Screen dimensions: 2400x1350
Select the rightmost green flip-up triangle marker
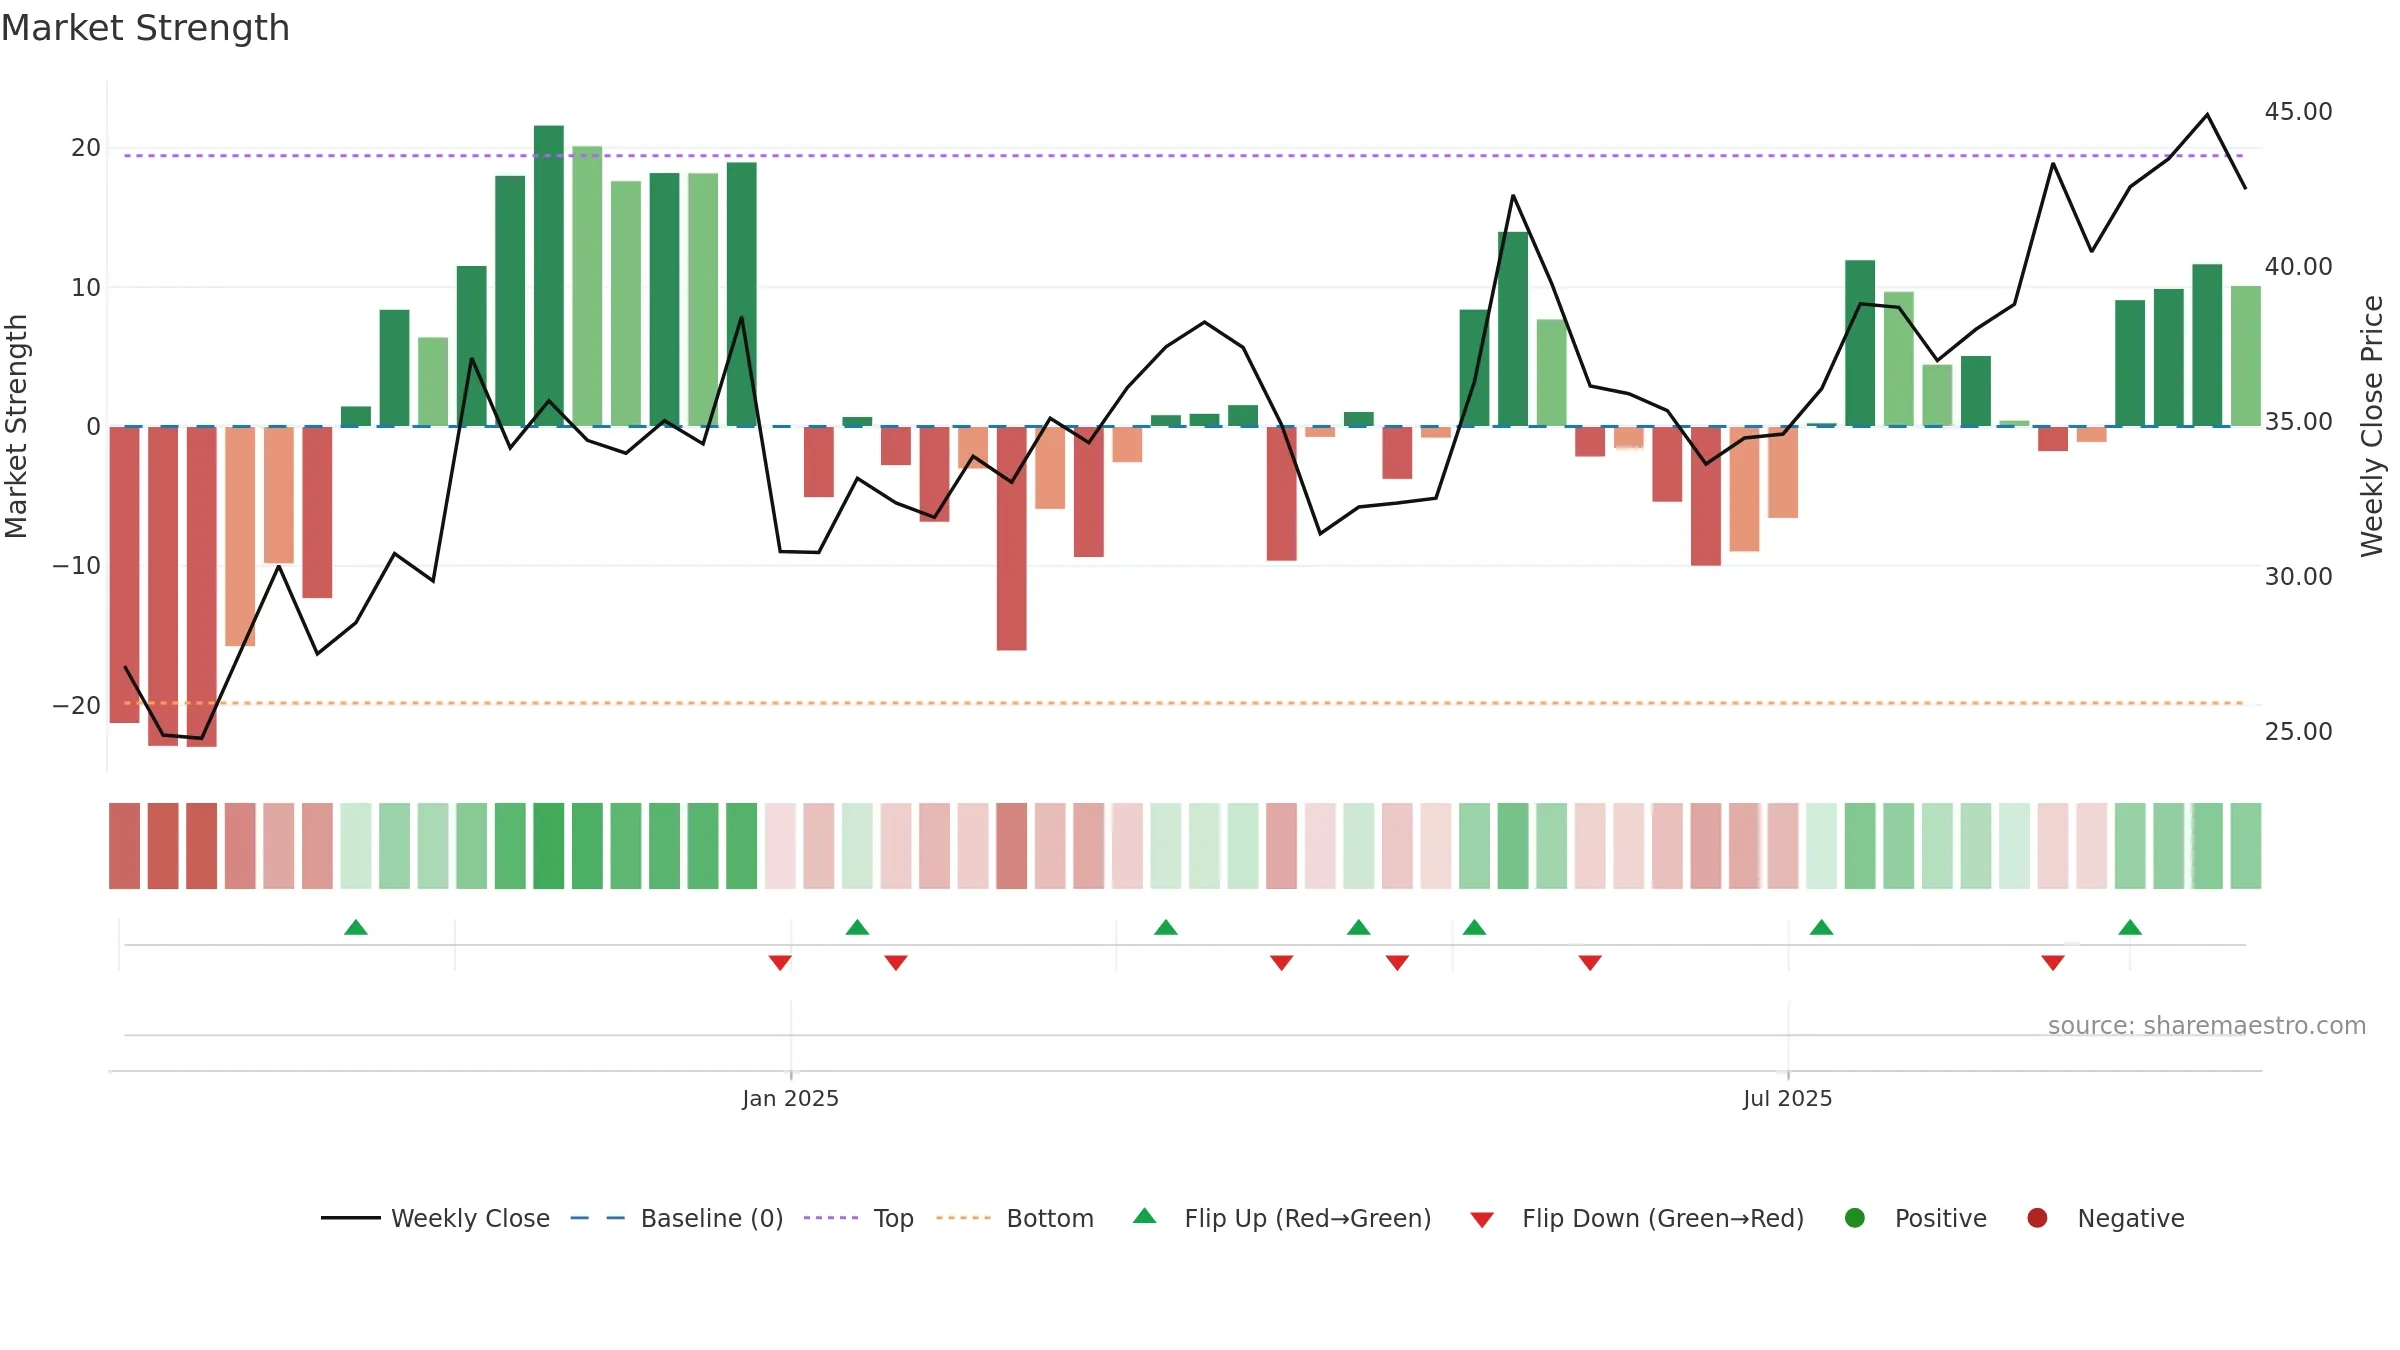[2130, 928]
